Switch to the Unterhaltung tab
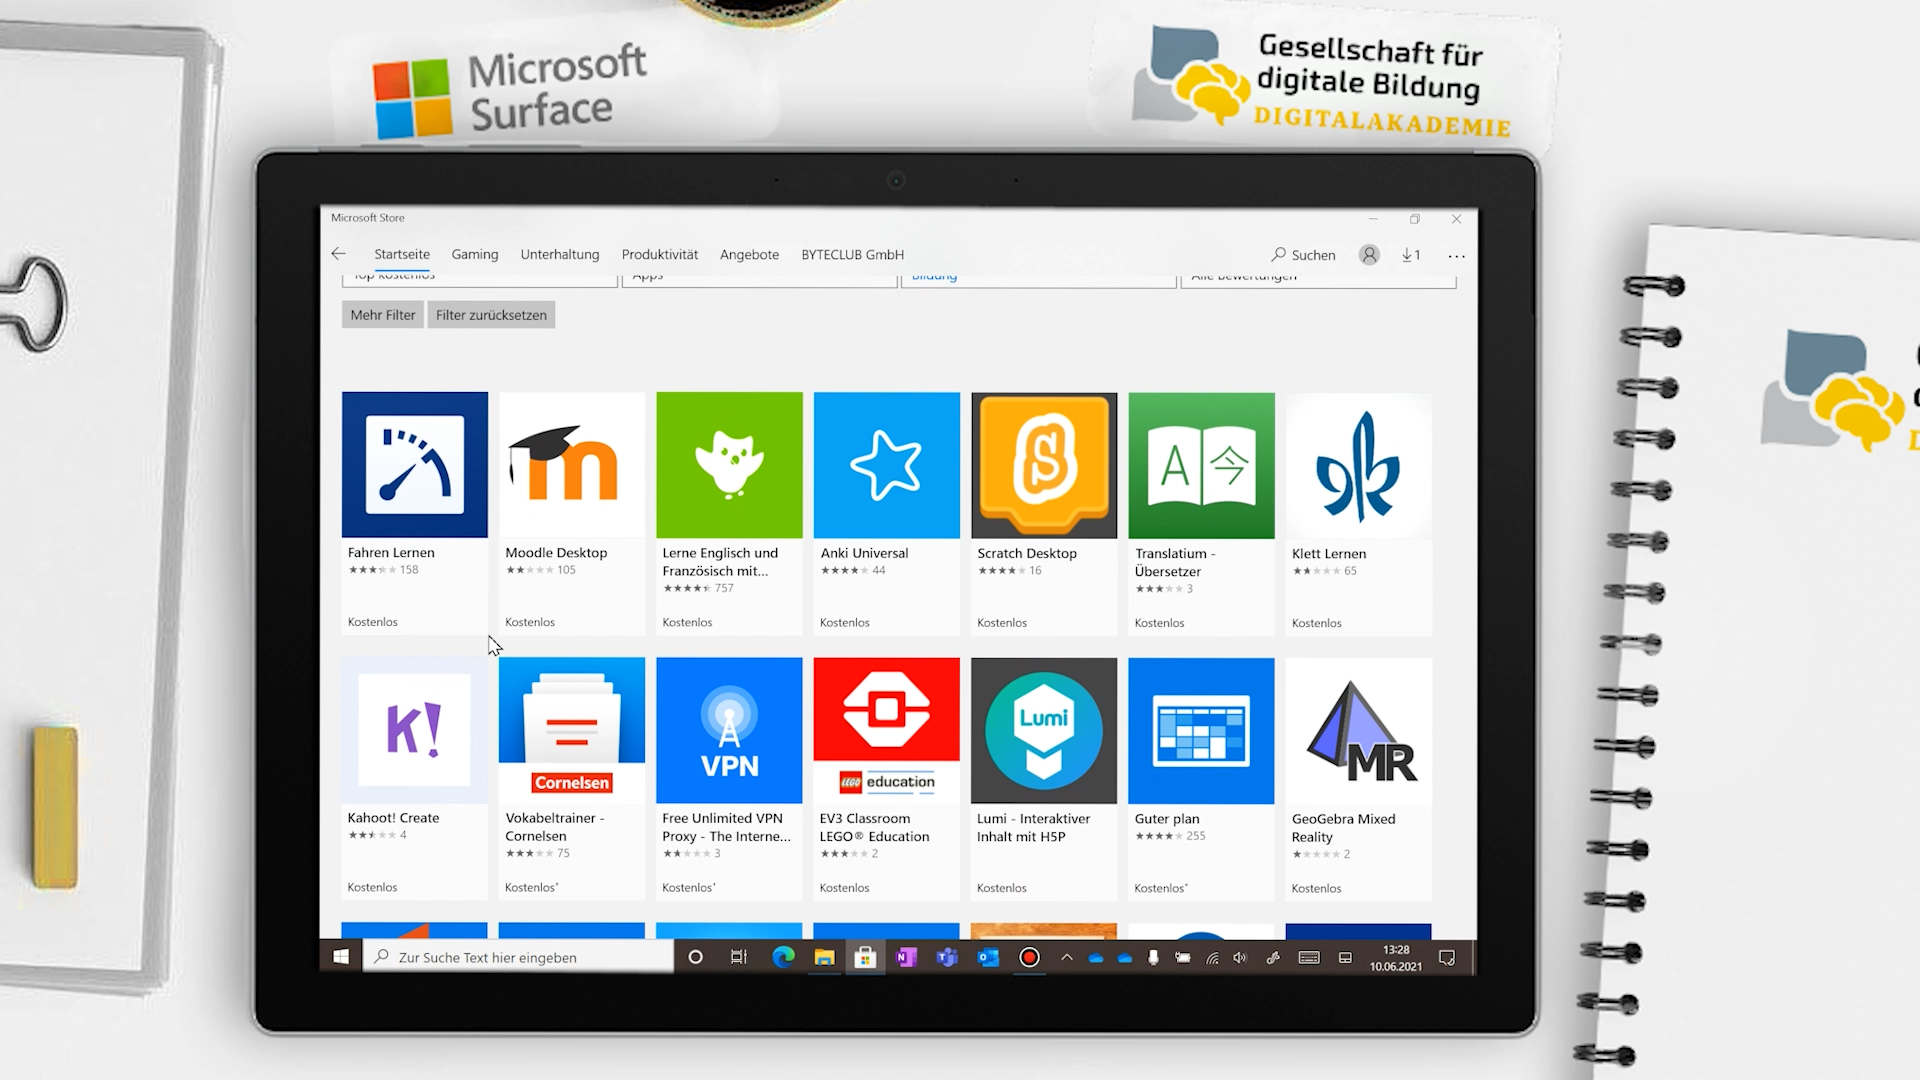Viewport: 1920px width, 1080px height. [560, 254]
